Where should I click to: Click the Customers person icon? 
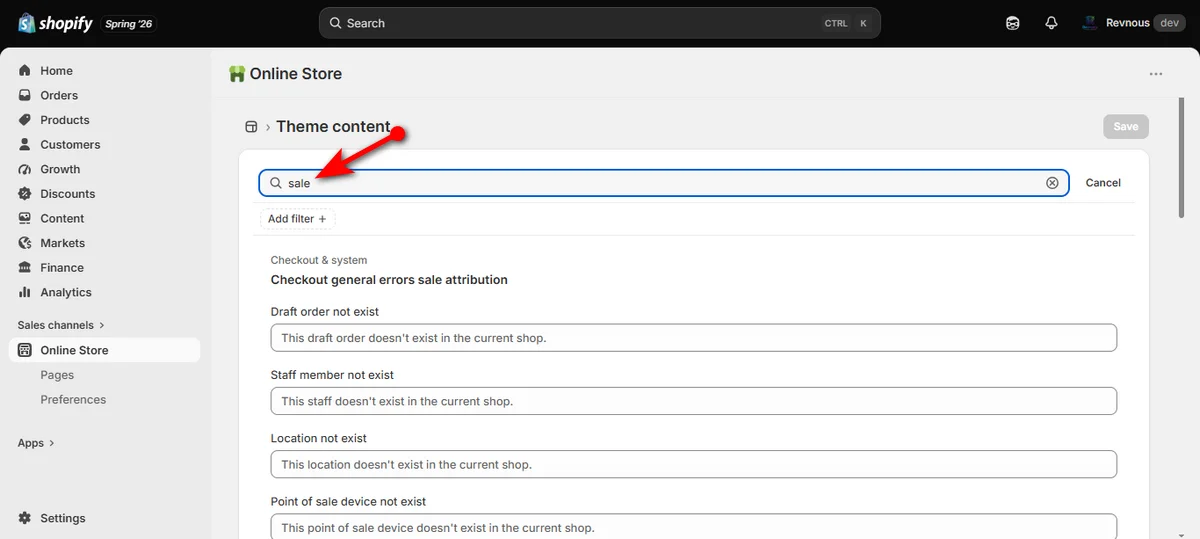[x=25, y=144]
